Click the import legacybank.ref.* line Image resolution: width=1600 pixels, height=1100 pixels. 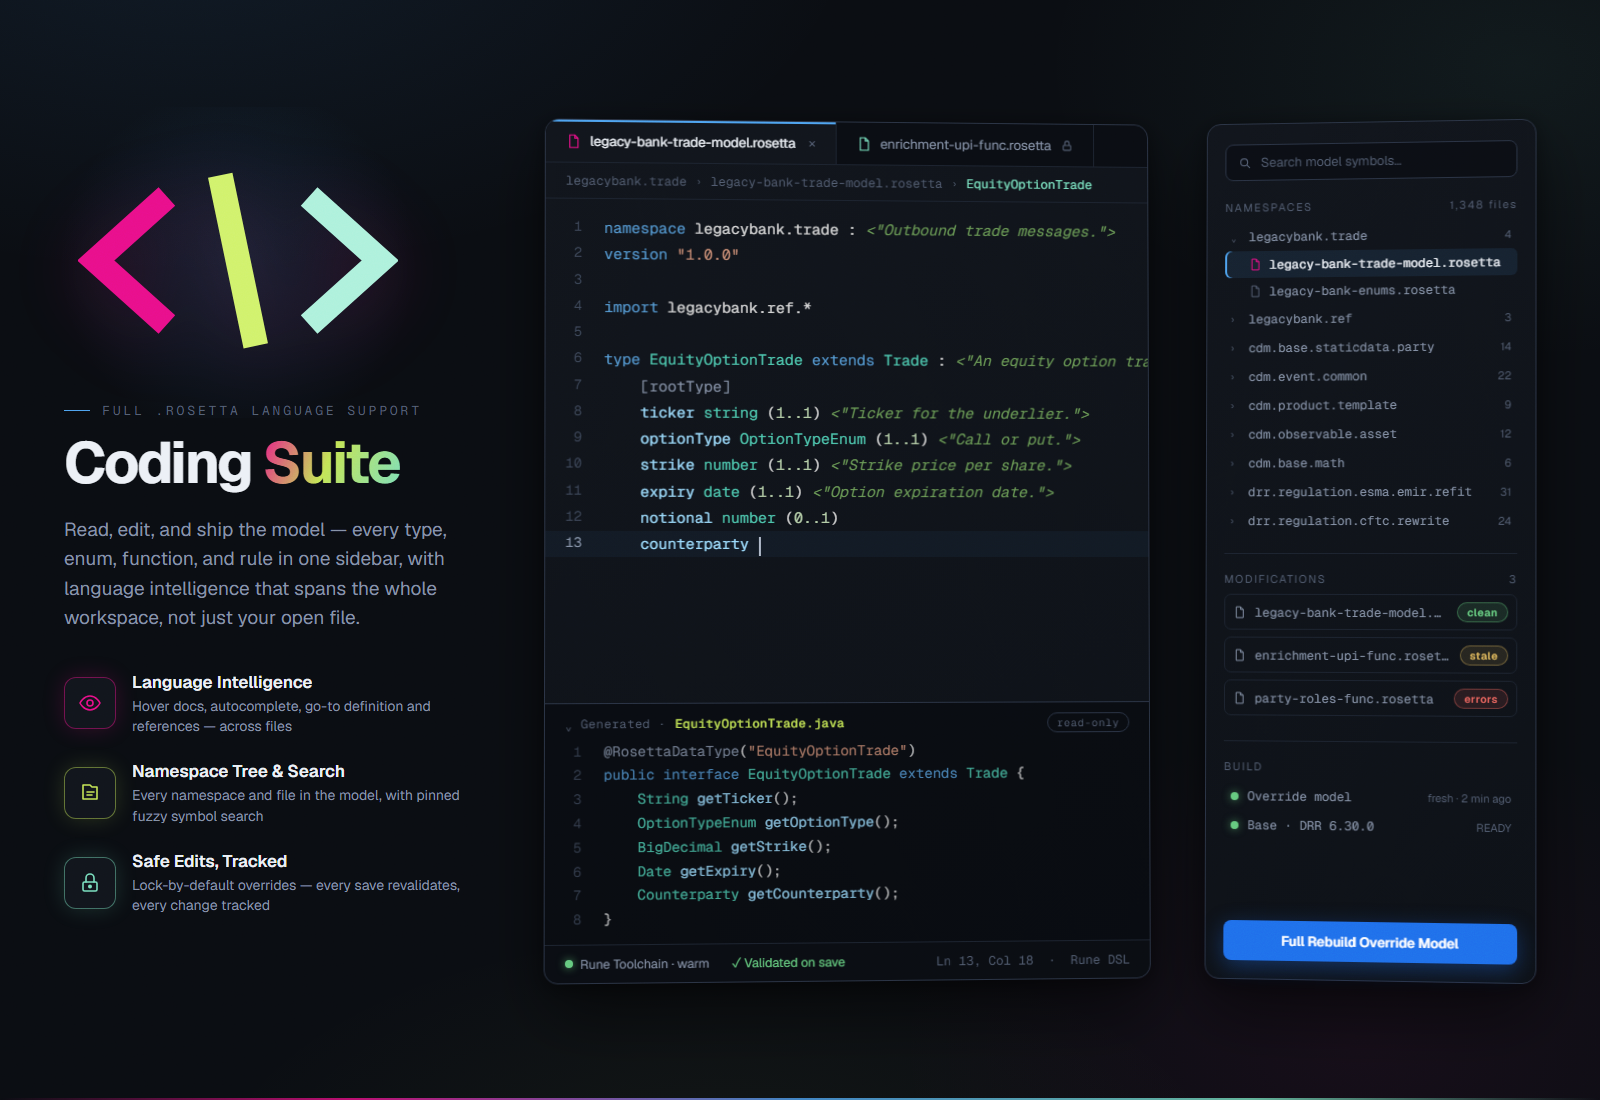tap(707, 308)
